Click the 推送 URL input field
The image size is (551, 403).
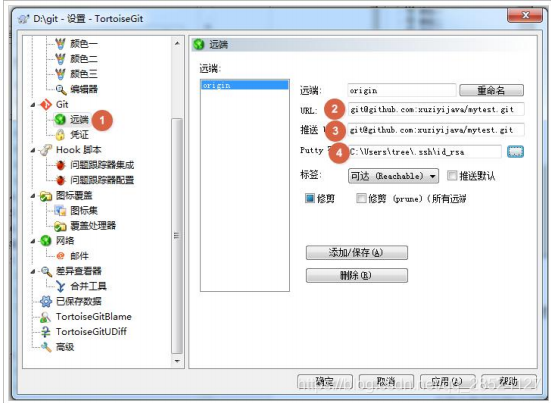pyautogui.click(x=436, y=130)
